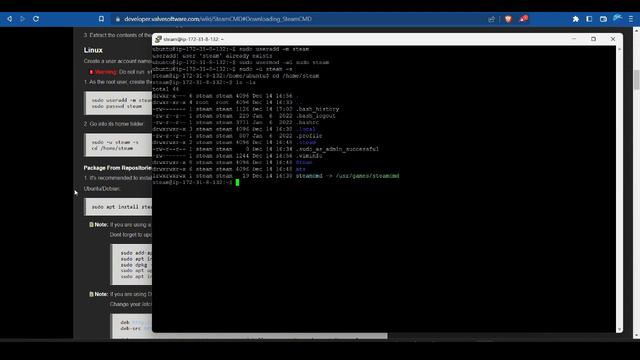Click the .bash_history row in the terminal
This screenshot has width=640, height=360.
point(246,109)
